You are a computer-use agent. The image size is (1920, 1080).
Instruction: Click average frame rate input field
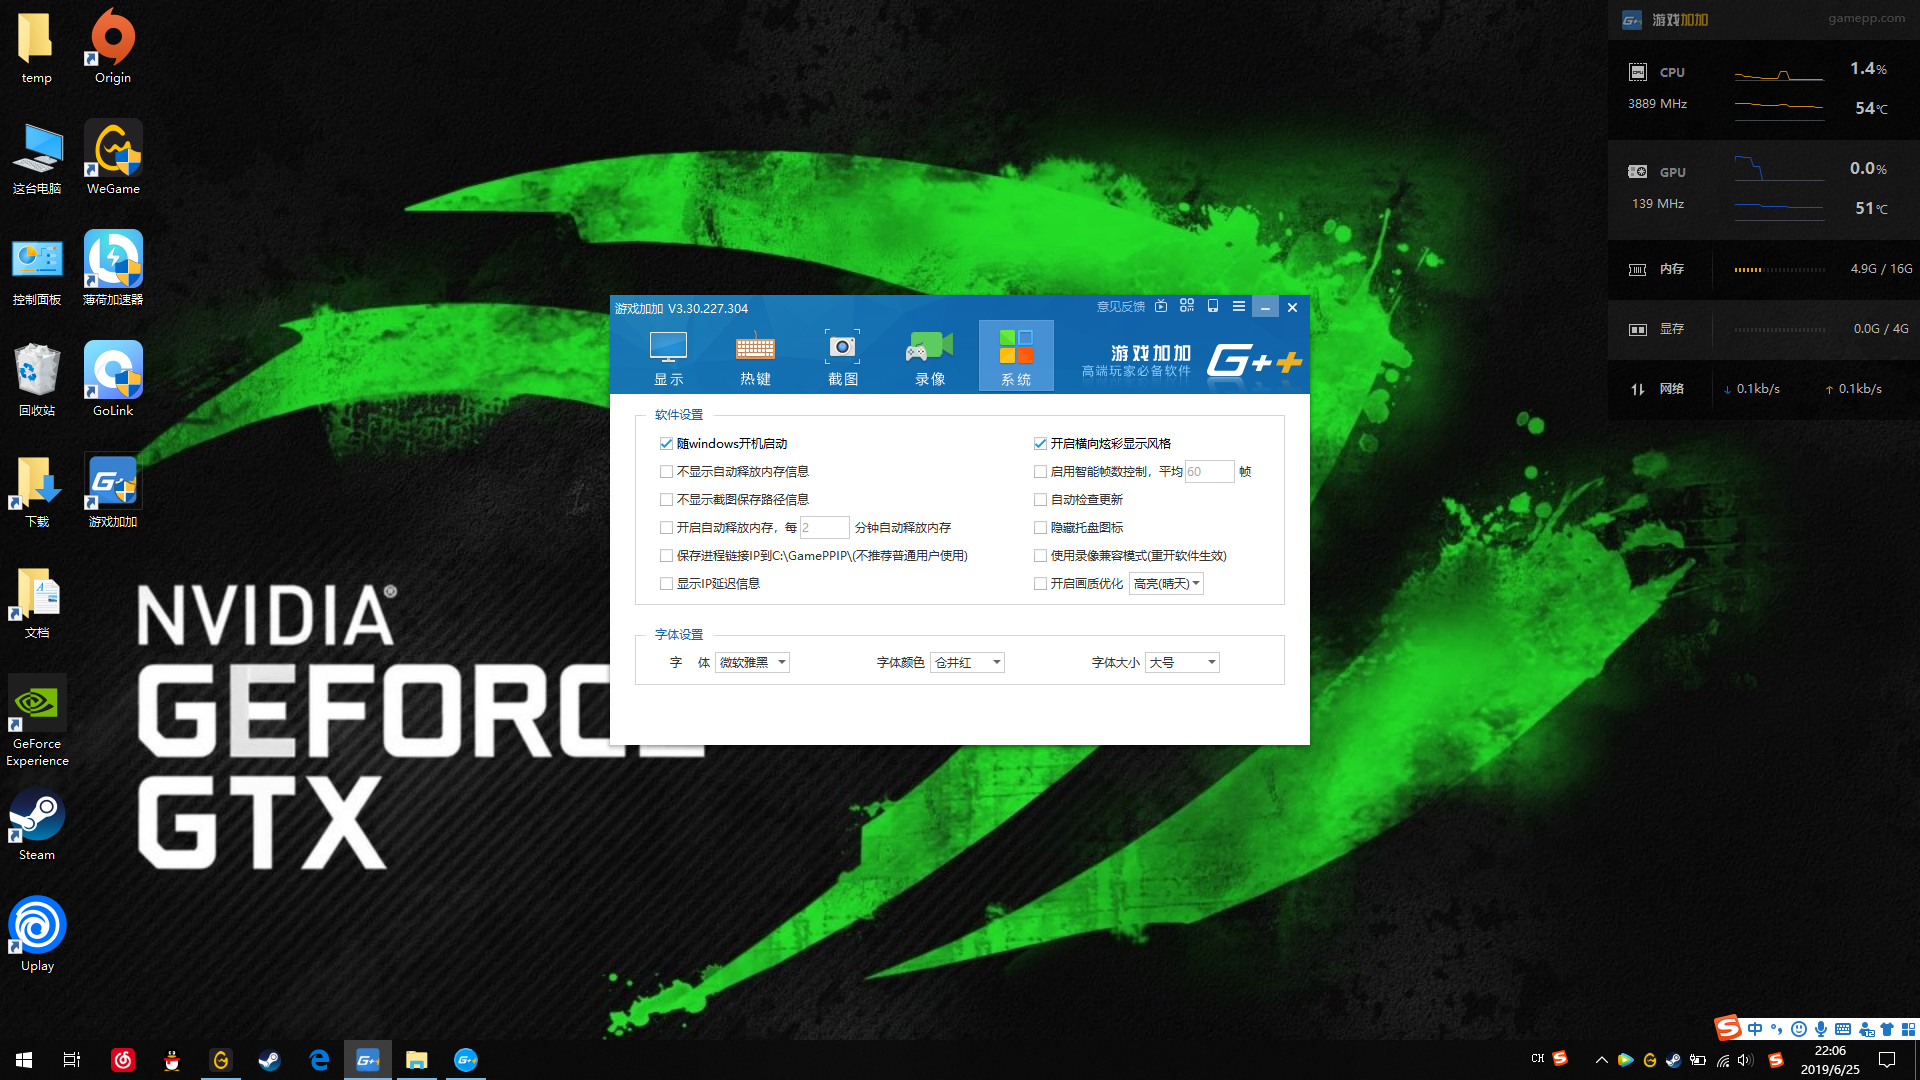click(1209, 471)
